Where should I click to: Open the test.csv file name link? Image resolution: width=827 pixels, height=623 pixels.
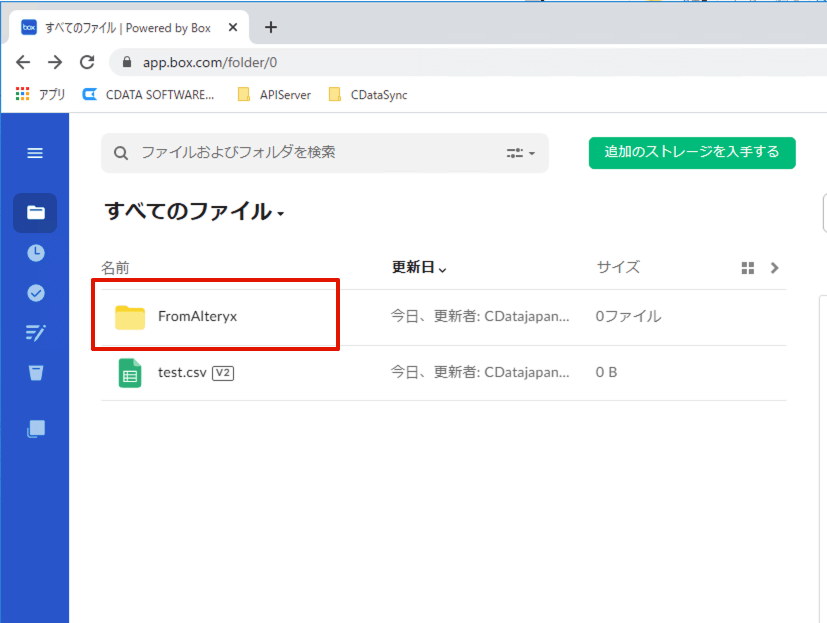pyautogui.click(x=182, y=372)
